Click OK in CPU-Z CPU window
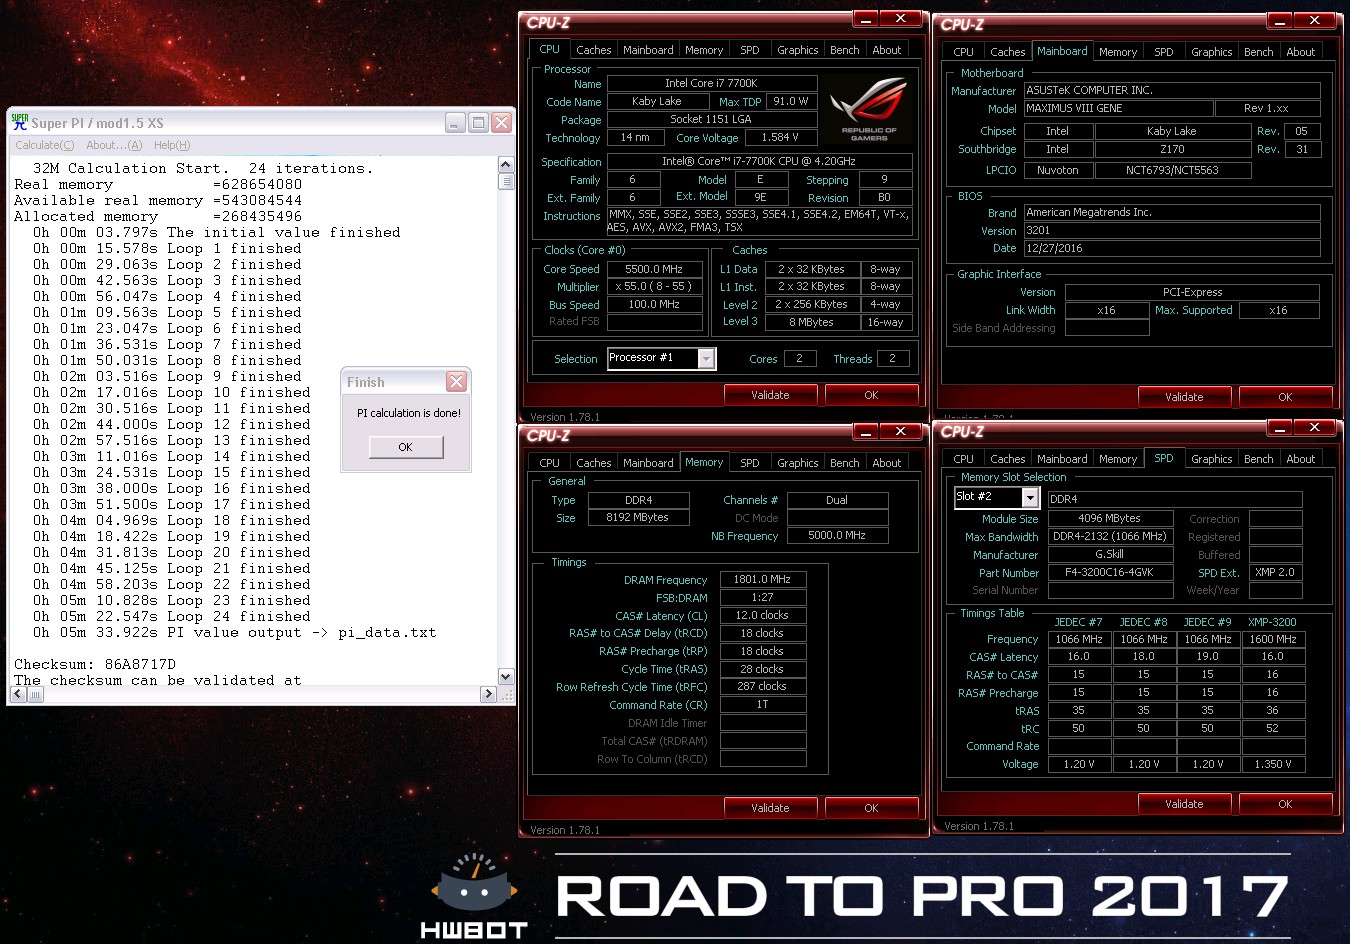Viewport: 1350px width, 944px height. tap(871, 395)
